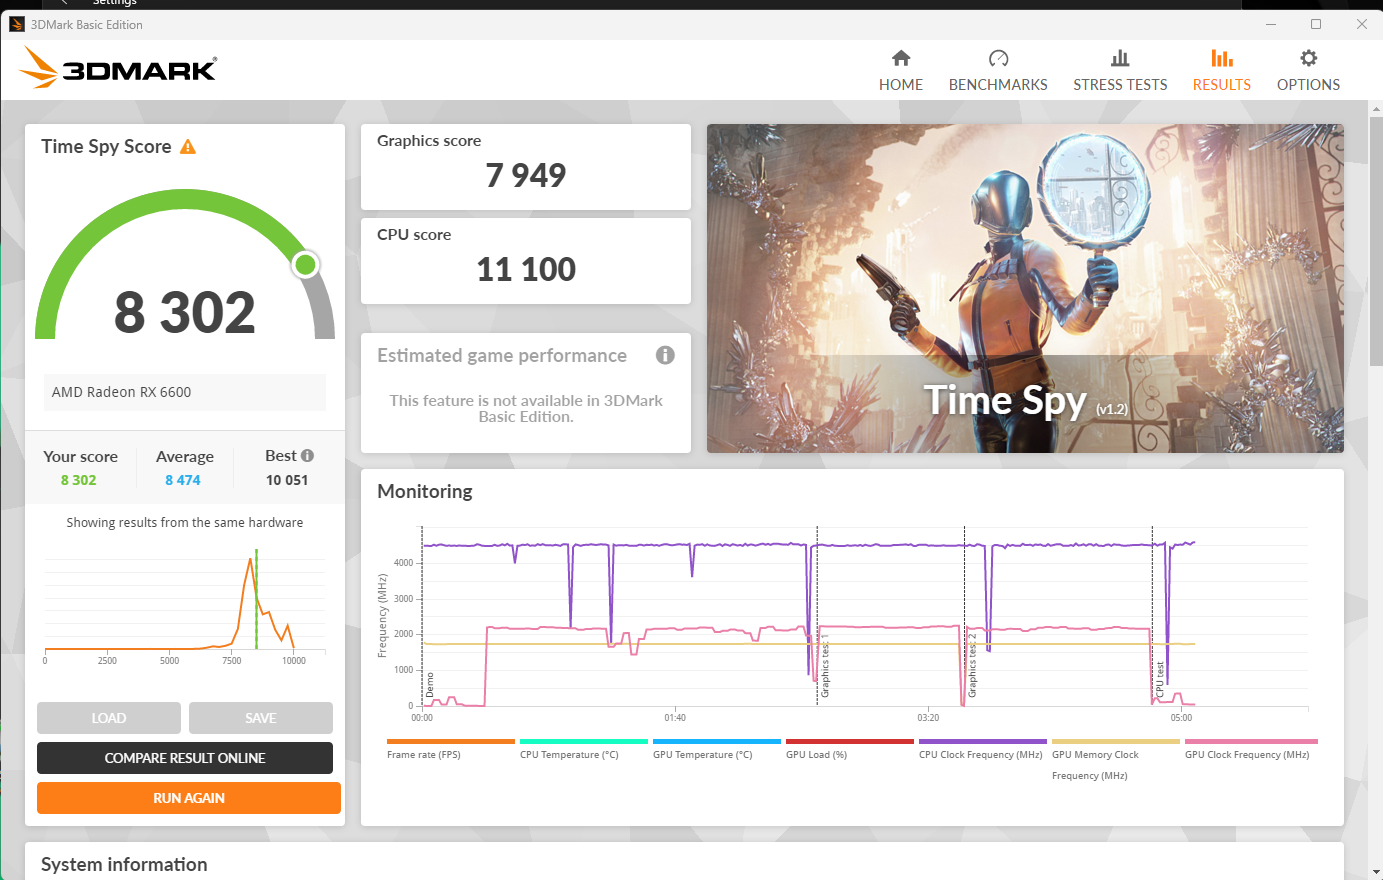The width and height of the screenshot is (1383, 880).
Task: Click the Time Spy Score heading
Action: click(106, 147)
